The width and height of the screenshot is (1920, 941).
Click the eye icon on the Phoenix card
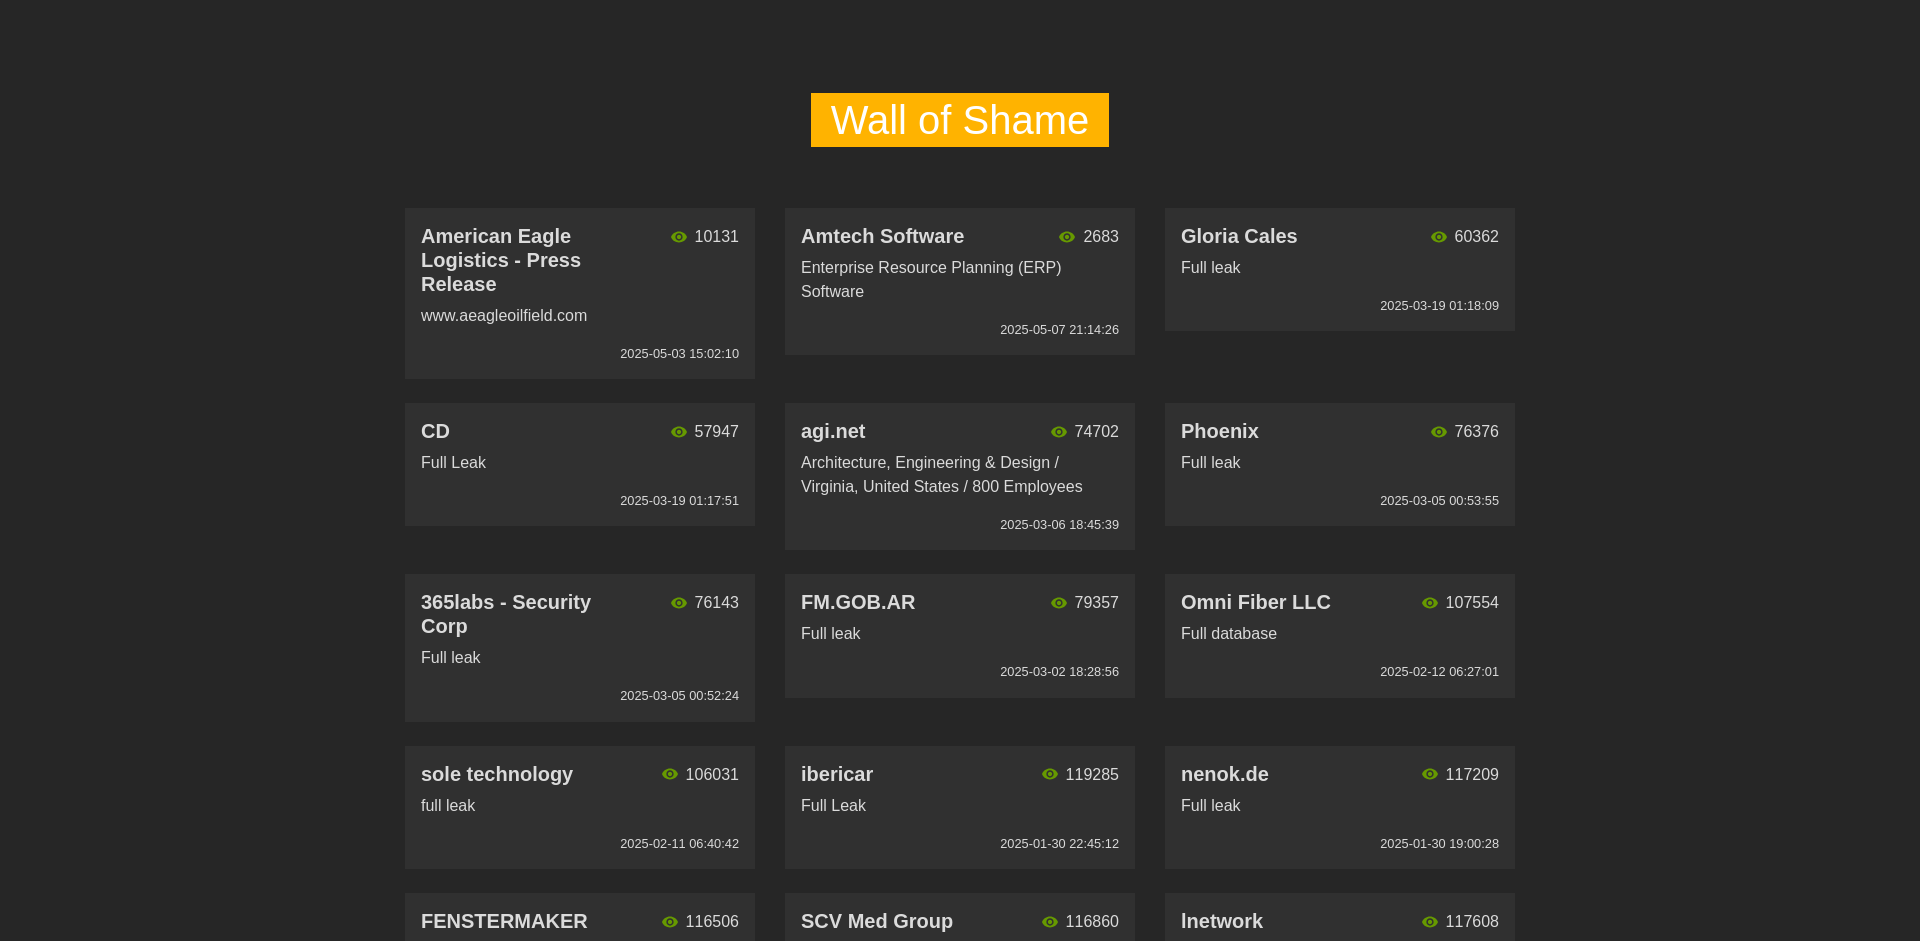[x=1439, y=432]
